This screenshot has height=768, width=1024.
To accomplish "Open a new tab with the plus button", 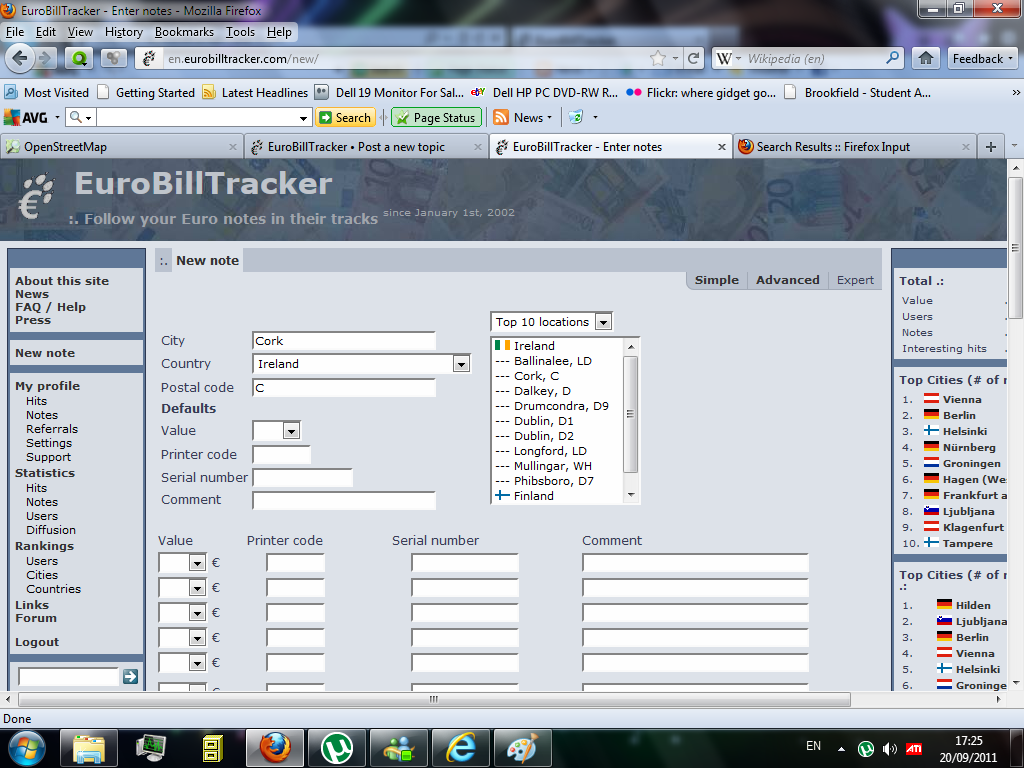I will coord(990,147).
